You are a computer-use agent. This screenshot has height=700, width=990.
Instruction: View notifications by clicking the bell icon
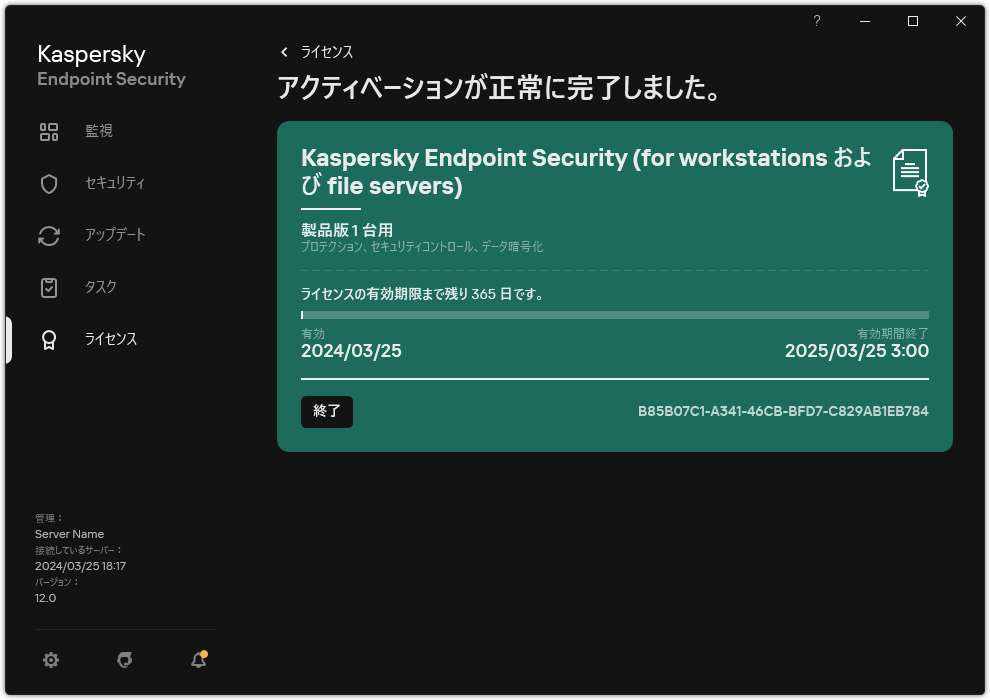[x=197, y=660]
